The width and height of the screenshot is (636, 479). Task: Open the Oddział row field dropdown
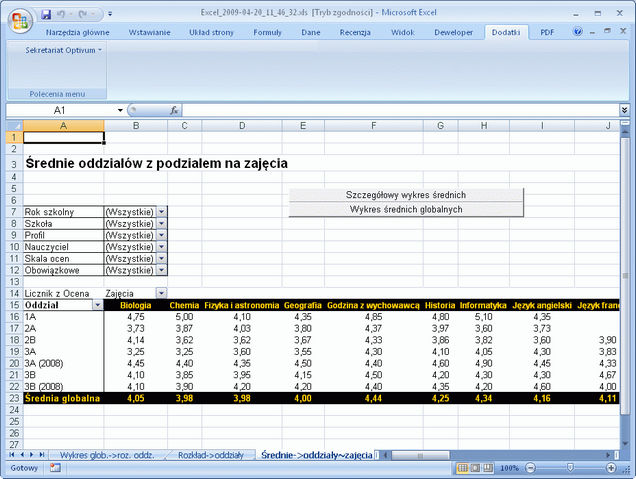(98, 305)
